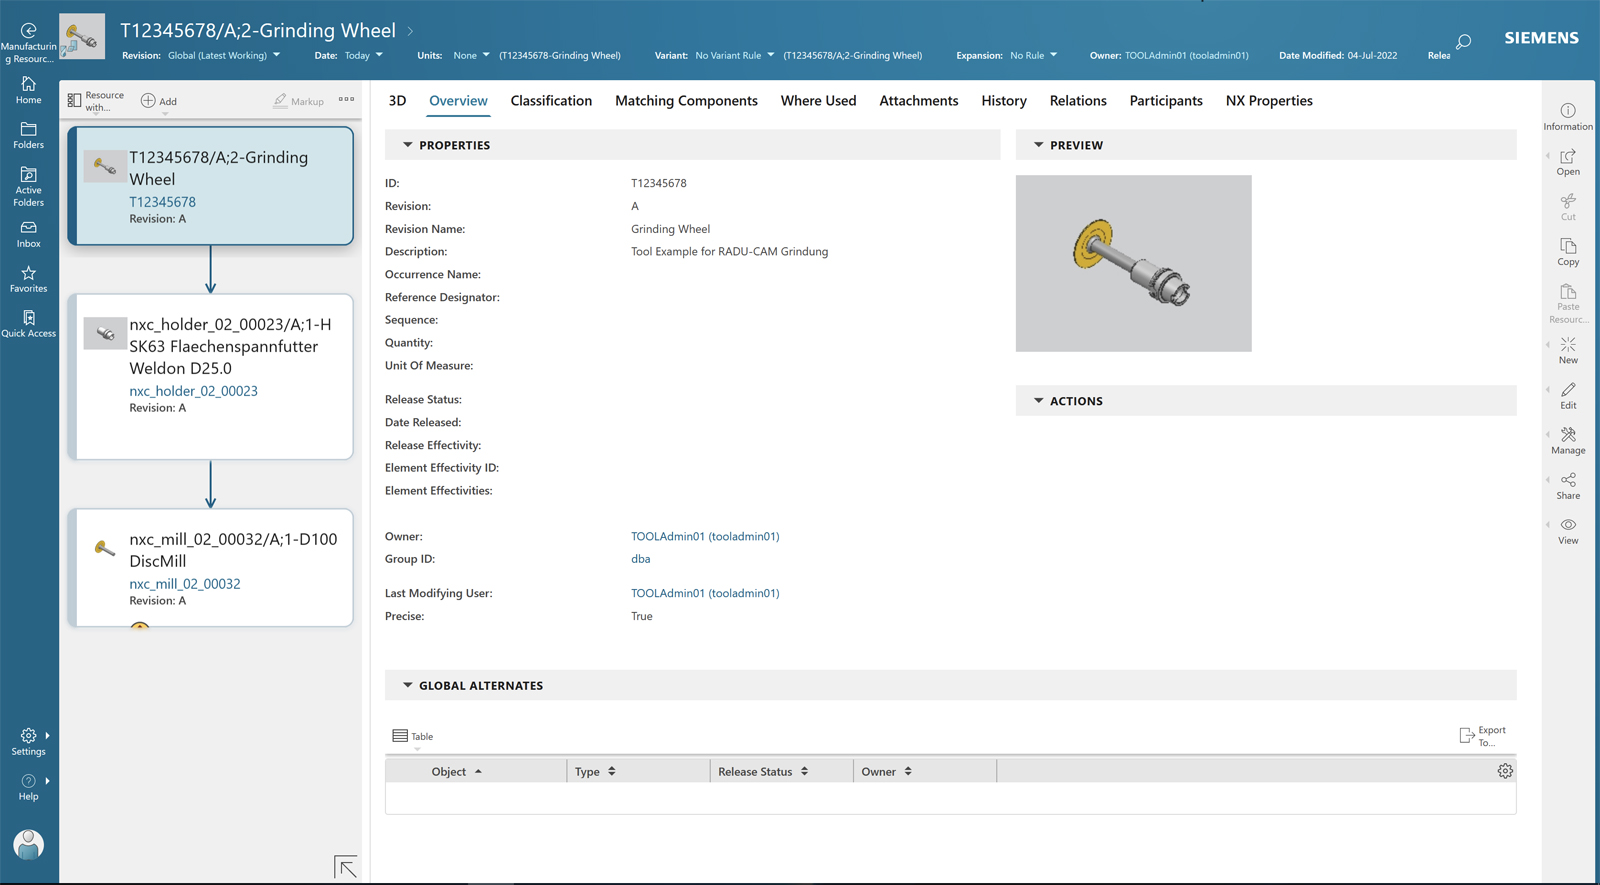This screenshot has height=885, width=1600.
Task: Open the NX Properties tab
Action: coord(1269,100)
